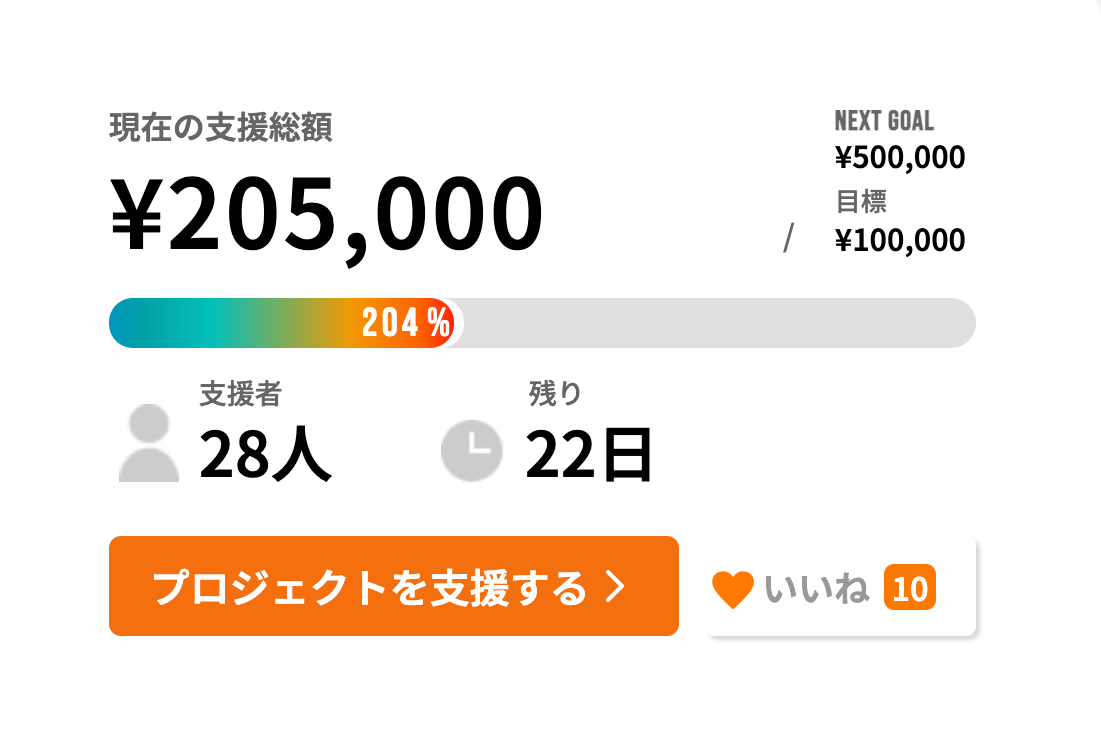1101x734 pixels.
Task: Click the orange like count badge 10
Action: [910, 587]
